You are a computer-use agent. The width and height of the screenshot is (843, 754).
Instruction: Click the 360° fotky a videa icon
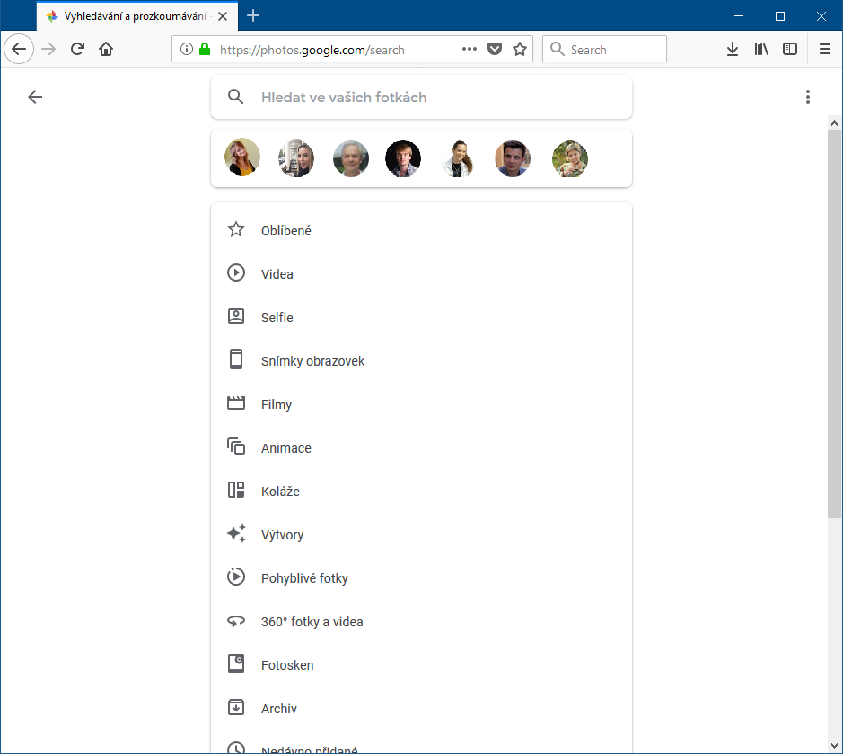pyautogui.click(x=235, y=621)
